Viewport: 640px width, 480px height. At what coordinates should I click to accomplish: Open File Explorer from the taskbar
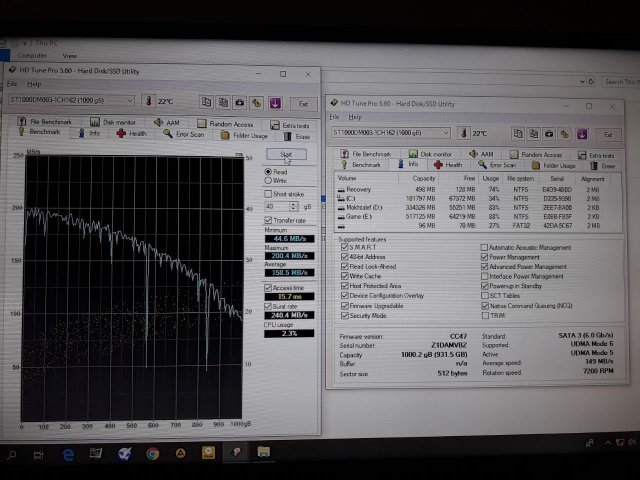coord(264,453)
